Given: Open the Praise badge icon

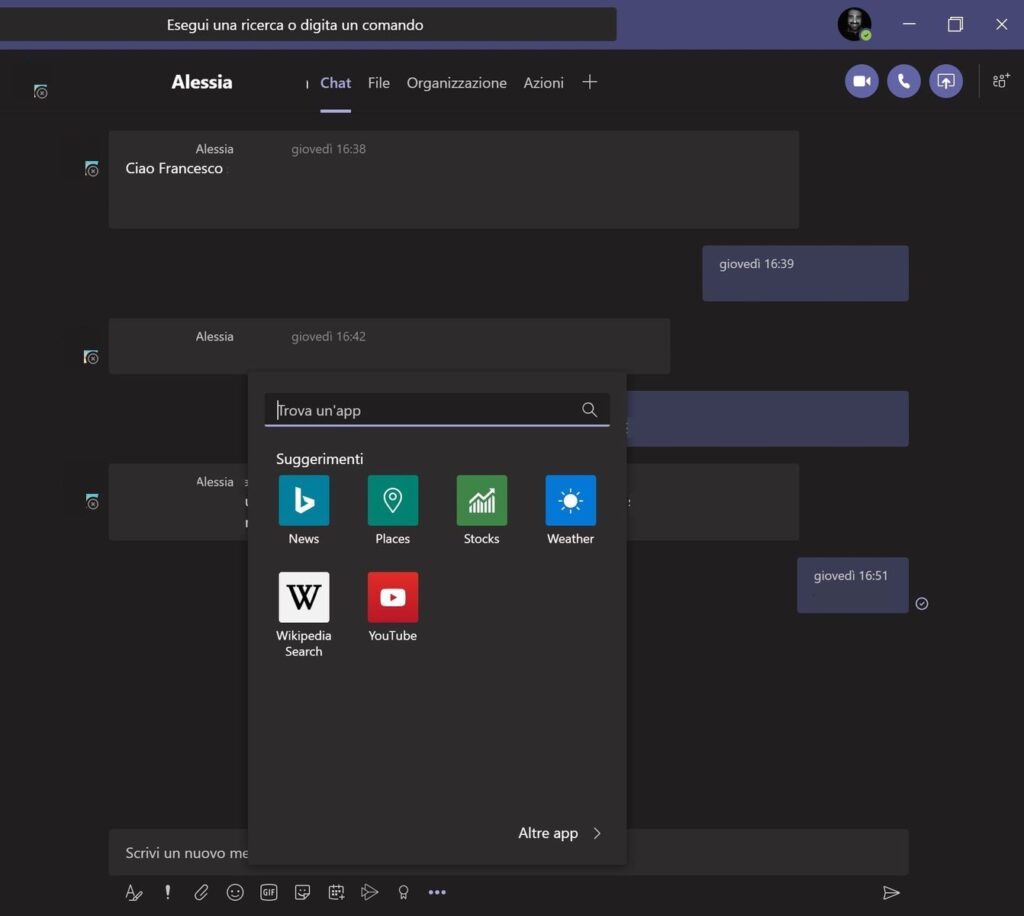Looking at the screenshot, I should pyautogui.click(x=404, y=892).
